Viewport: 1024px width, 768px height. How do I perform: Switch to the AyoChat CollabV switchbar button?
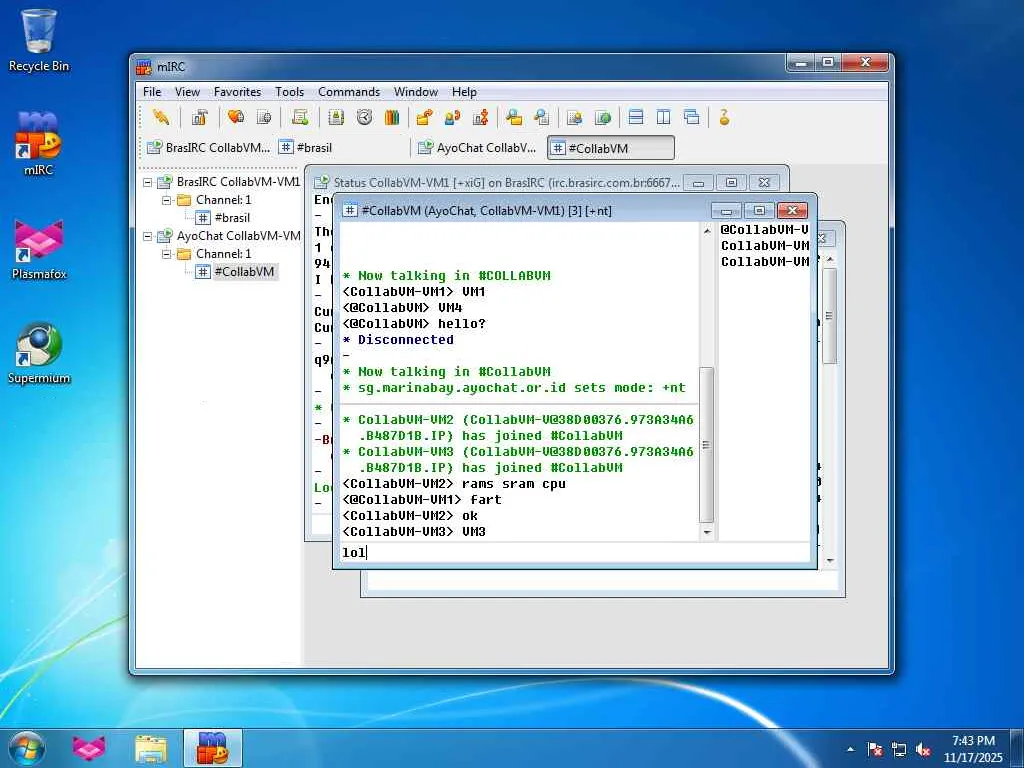tap(479, 148)
